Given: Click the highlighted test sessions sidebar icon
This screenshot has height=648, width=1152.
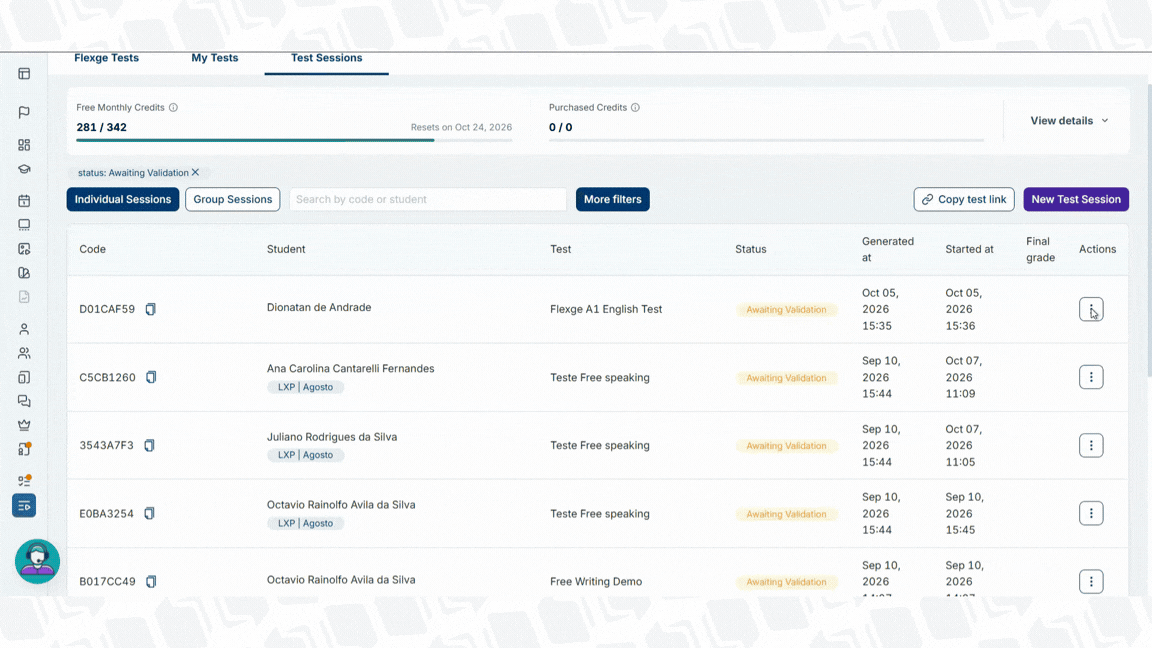Looking at the screenshot, I should [24, 505].
